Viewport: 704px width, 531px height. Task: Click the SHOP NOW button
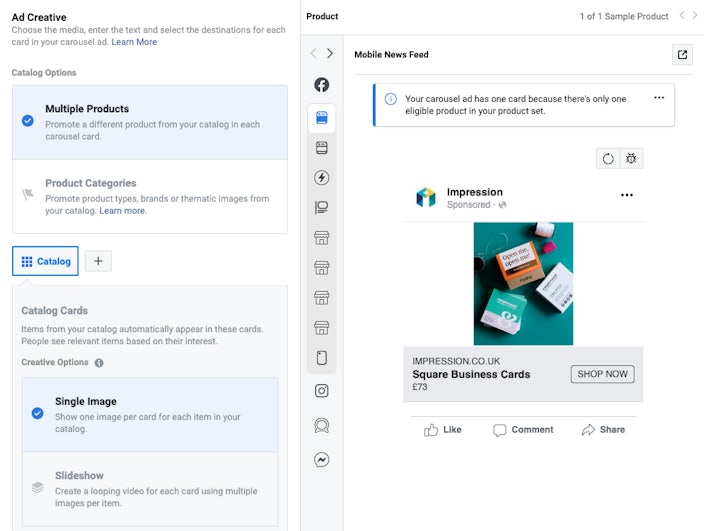coord(603,374)
